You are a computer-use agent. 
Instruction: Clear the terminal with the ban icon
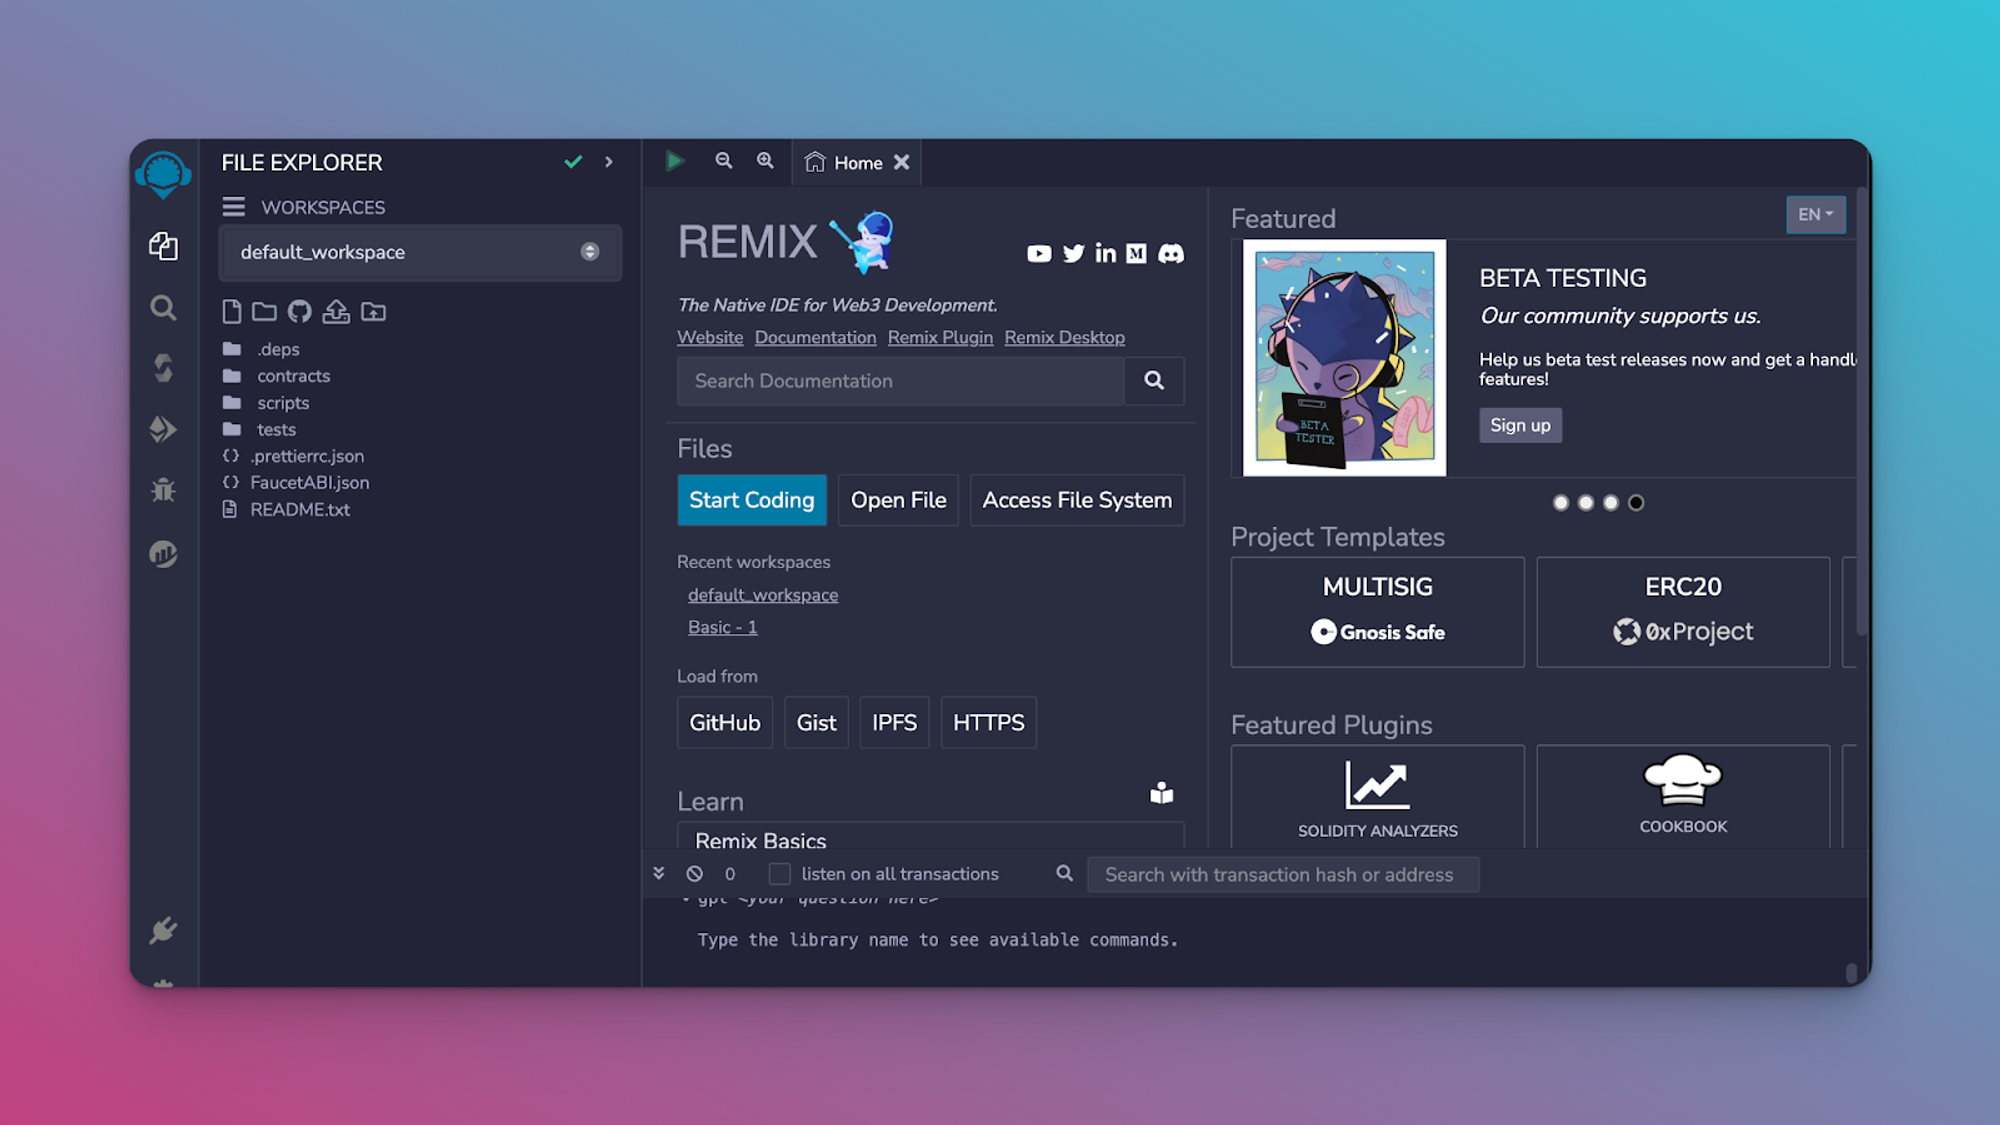coord(694,874)
